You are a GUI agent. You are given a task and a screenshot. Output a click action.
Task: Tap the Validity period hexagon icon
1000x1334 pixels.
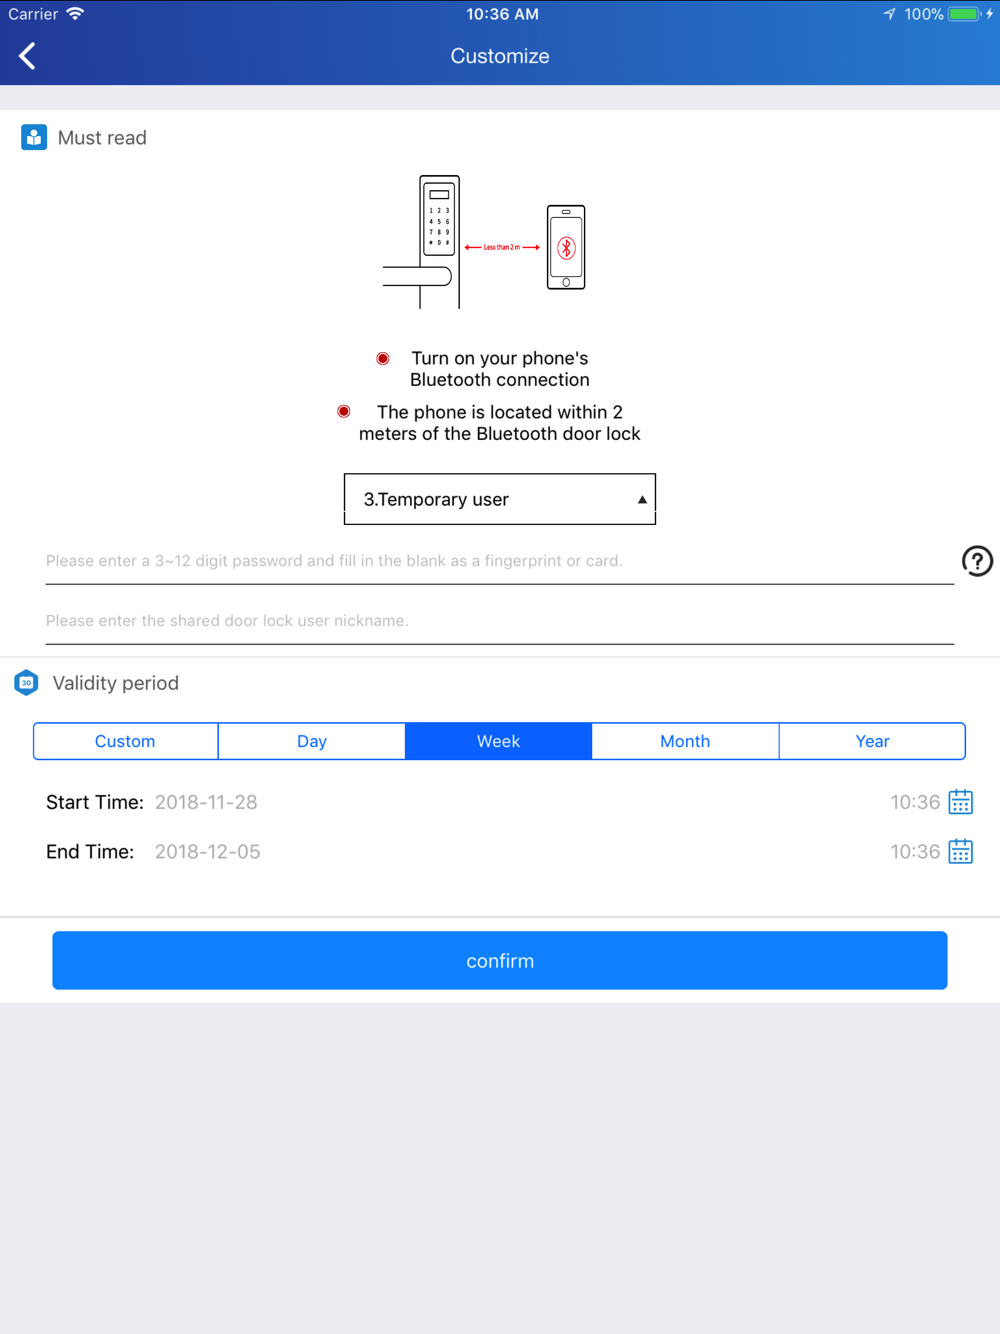click(27, 683)
